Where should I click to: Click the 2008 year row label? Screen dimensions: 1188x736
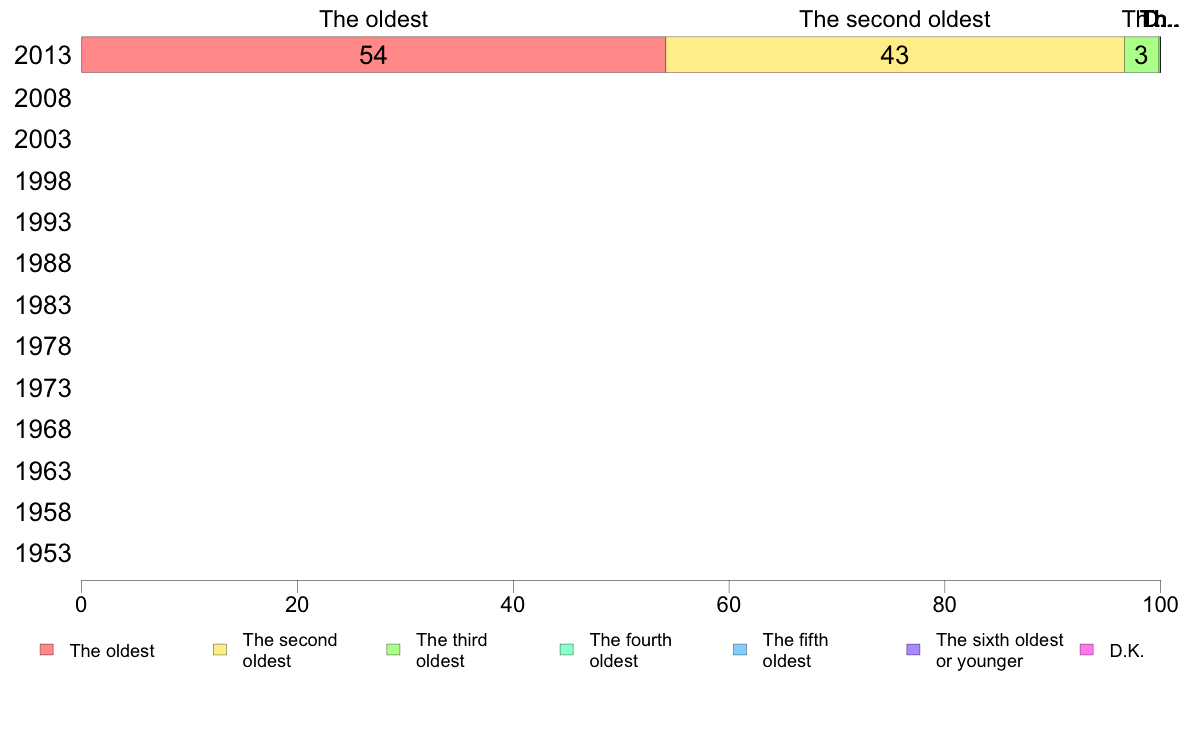pyautogui.click(x=42, y=99)
